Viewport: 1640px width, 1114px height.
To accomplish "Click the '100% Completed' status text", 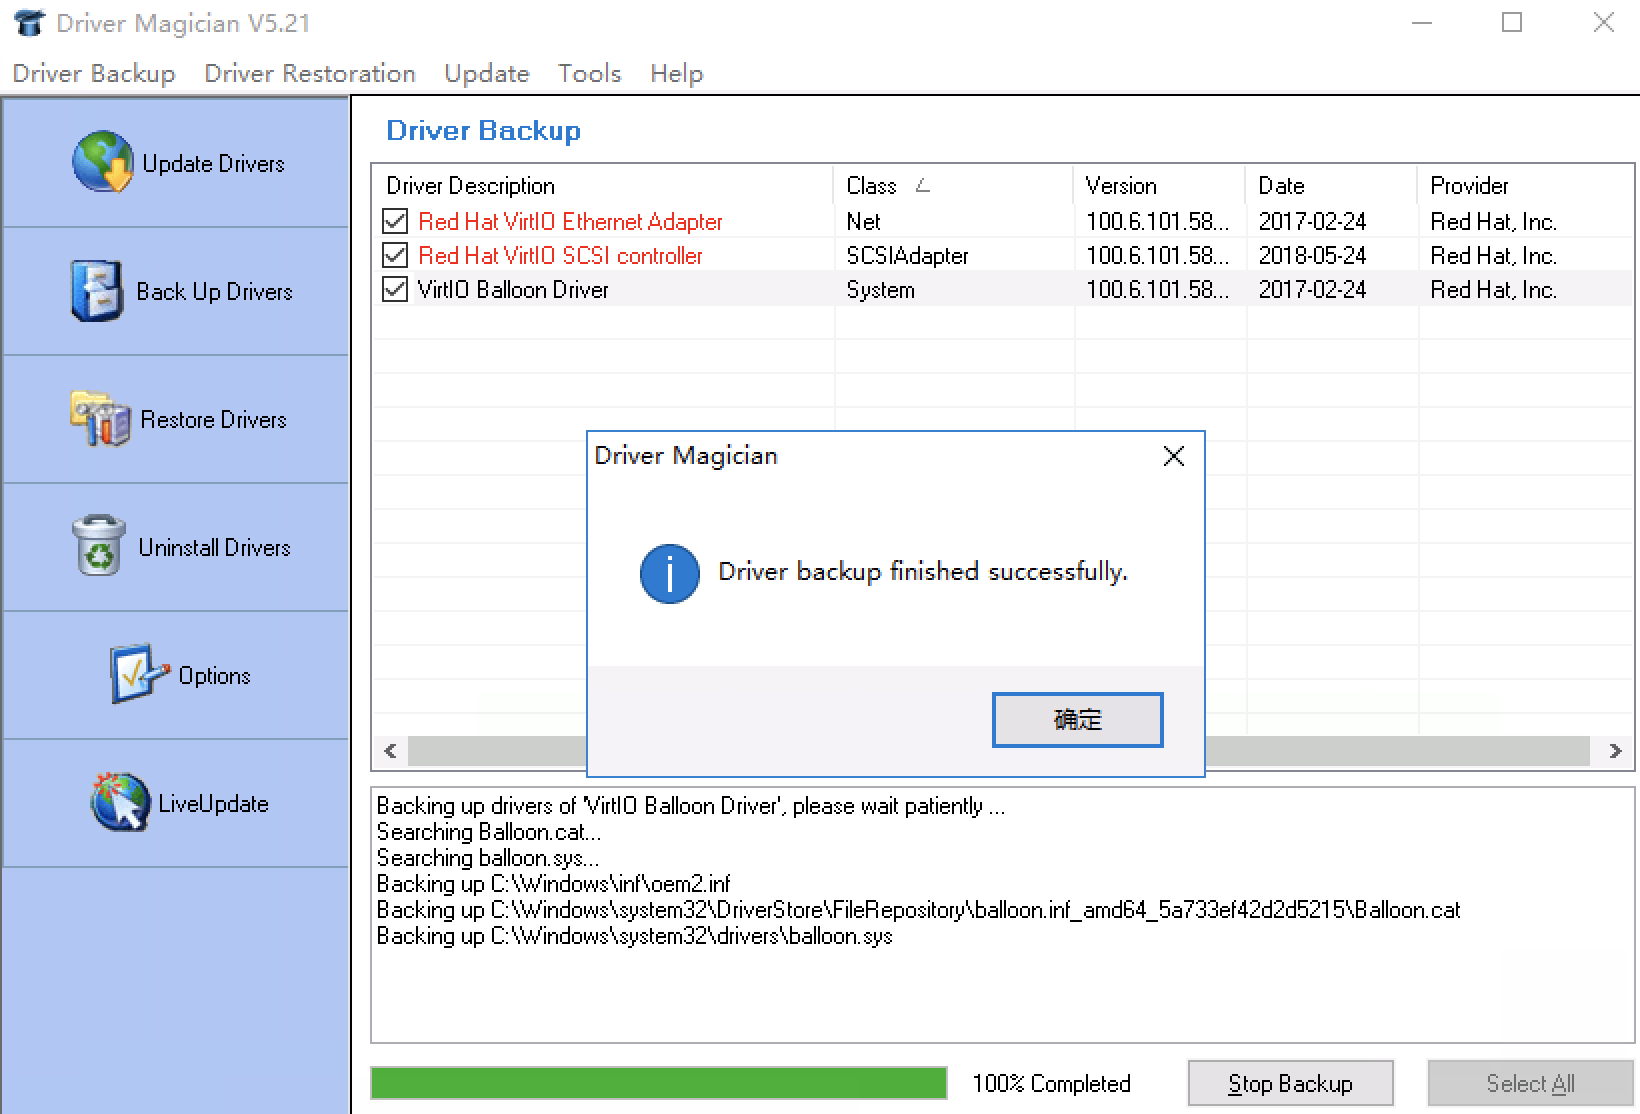I will click(1051, 1084).
